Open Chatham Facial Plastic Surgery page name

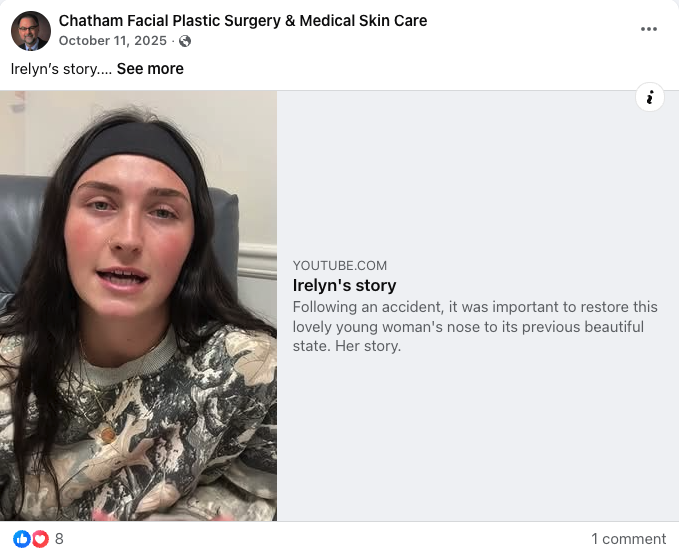[x=243, y=20]
